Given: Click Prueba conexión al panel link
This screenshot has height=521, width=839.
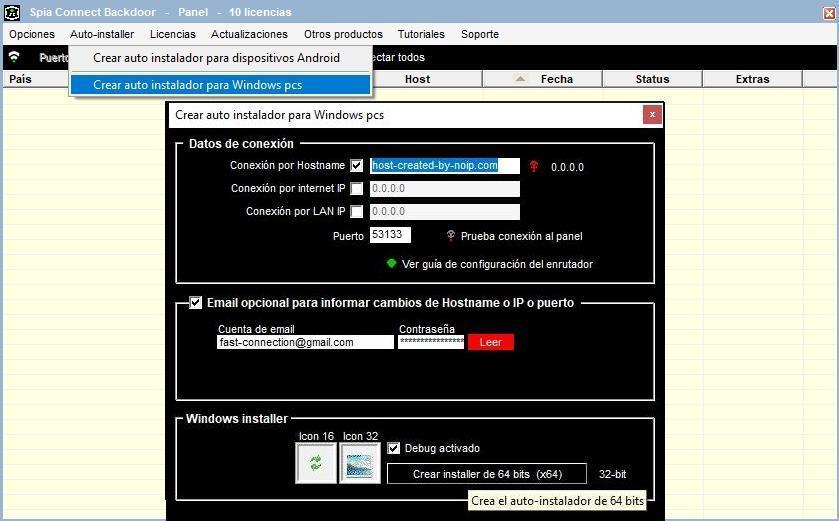Looking at the screenshot, I should (x=522, y=236).
